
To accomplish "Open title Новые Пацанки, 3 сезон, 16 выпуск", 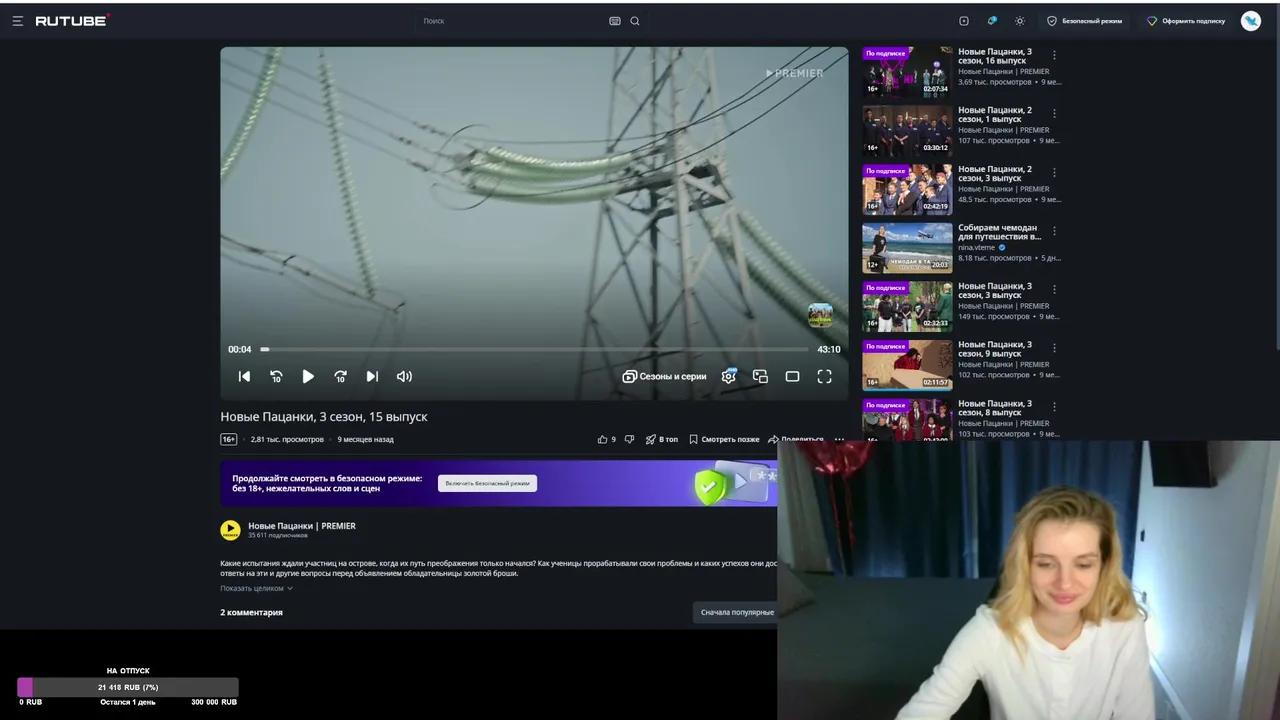I will 995,56.
